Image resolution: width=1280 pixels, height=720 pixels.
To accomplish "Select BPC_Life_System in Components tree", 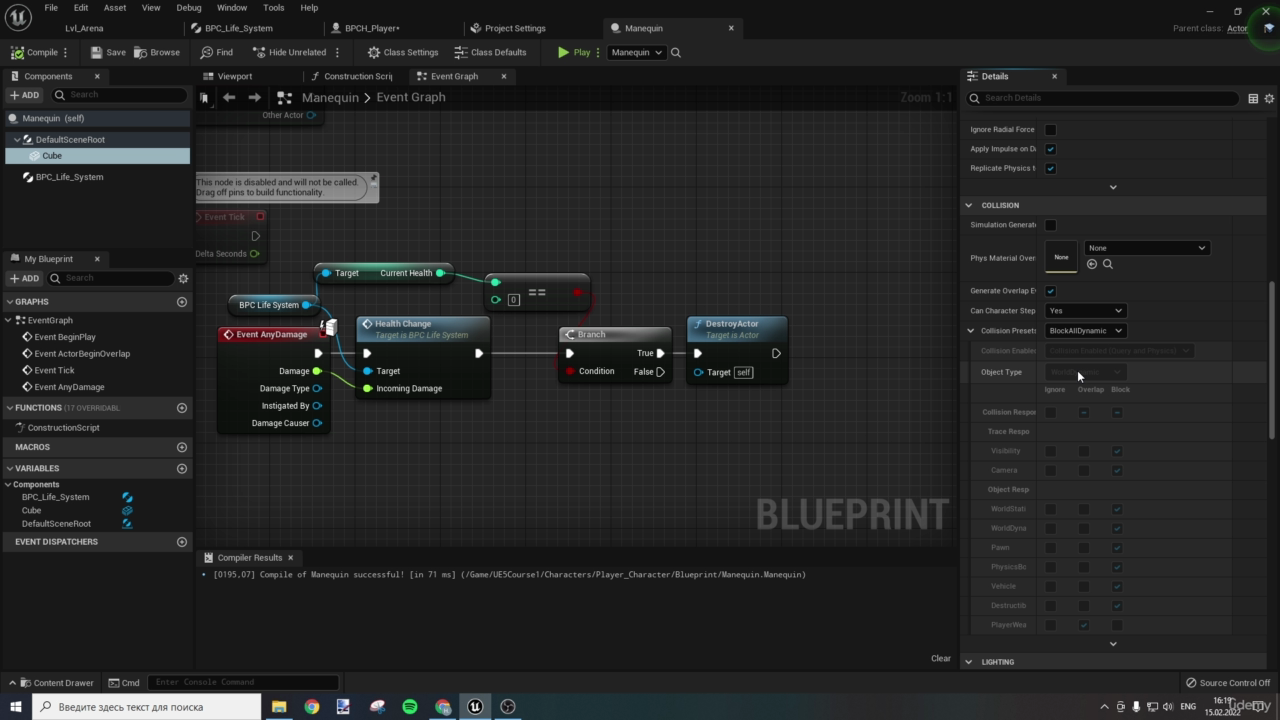I will (69, 177).
